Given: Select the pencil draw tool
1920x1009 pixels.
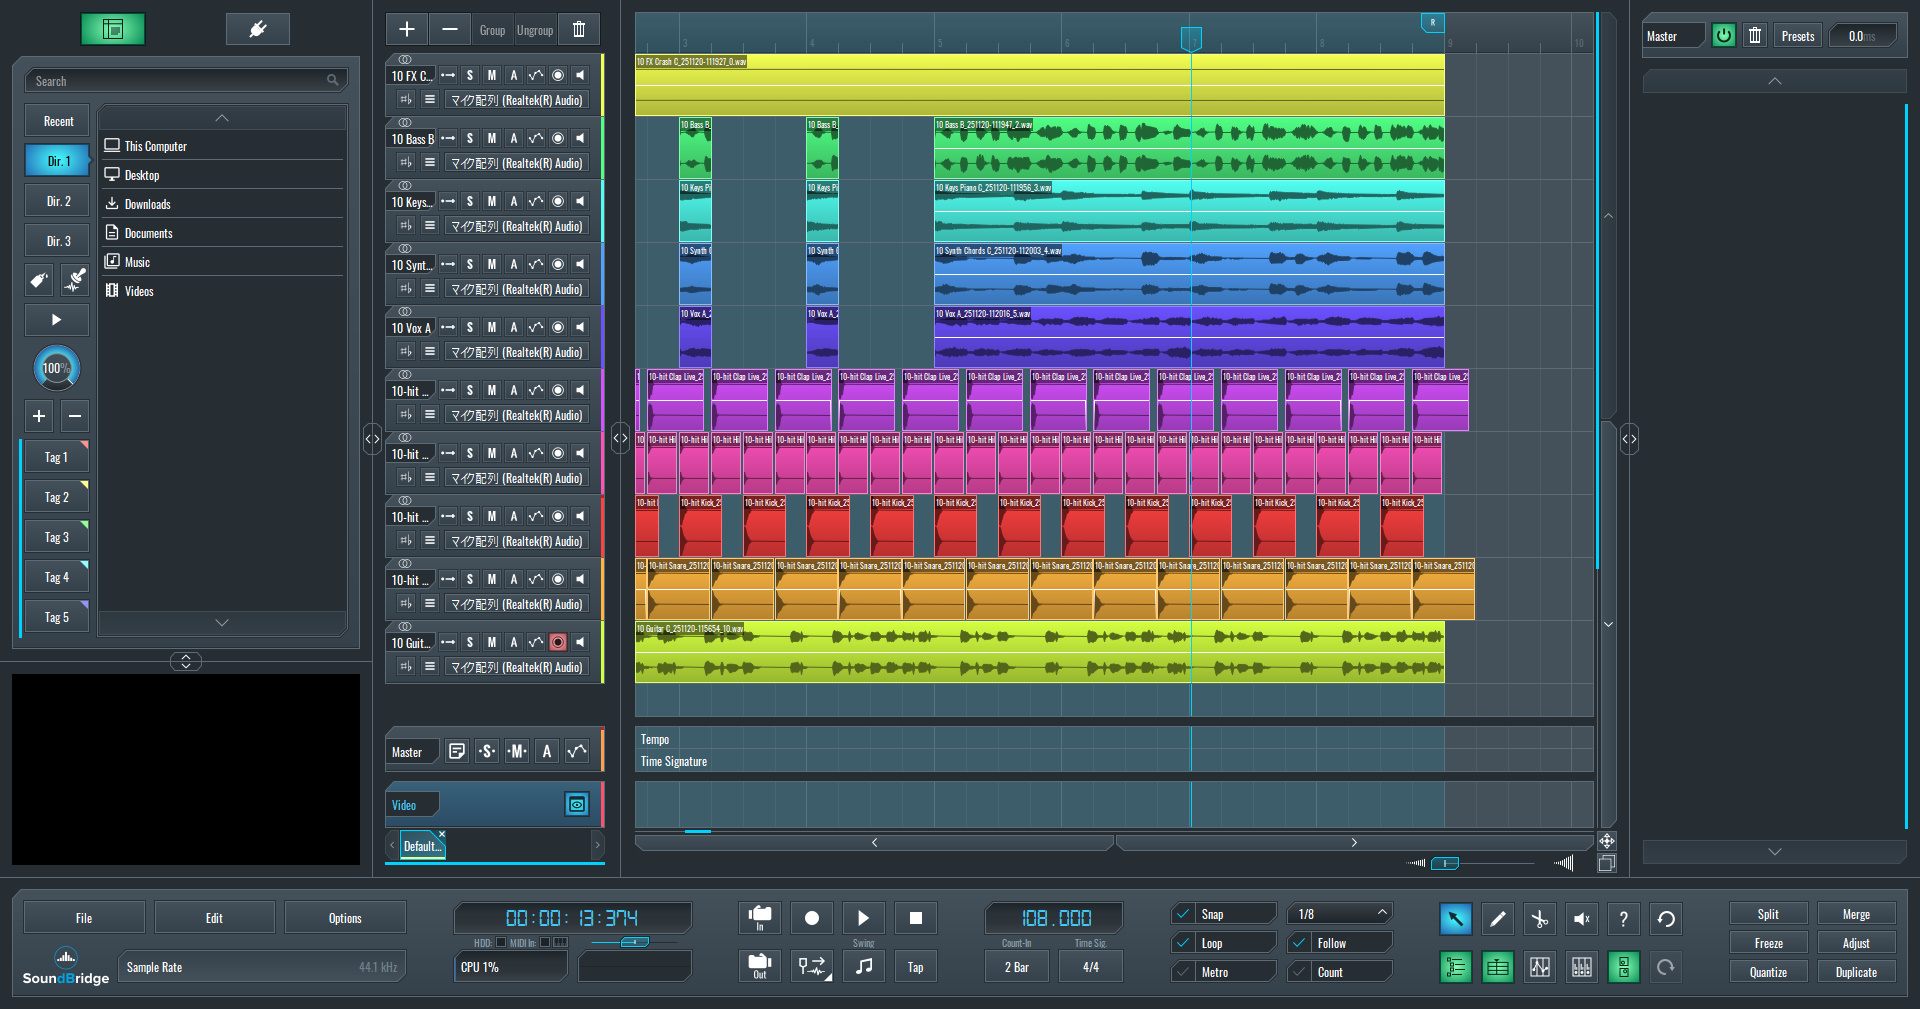Looking at the screenshot, I should click(x=1497, y=919).
